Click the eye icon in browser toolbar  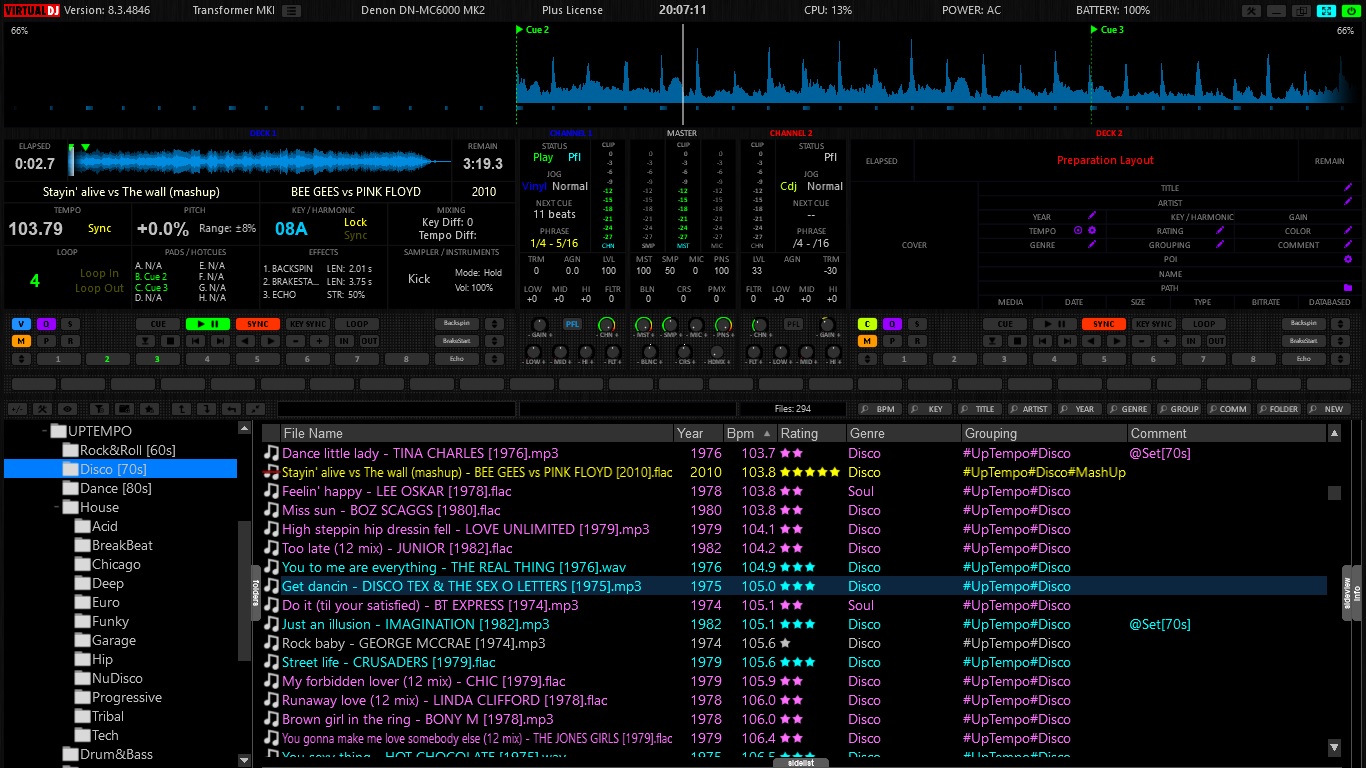tap(68, 409)
